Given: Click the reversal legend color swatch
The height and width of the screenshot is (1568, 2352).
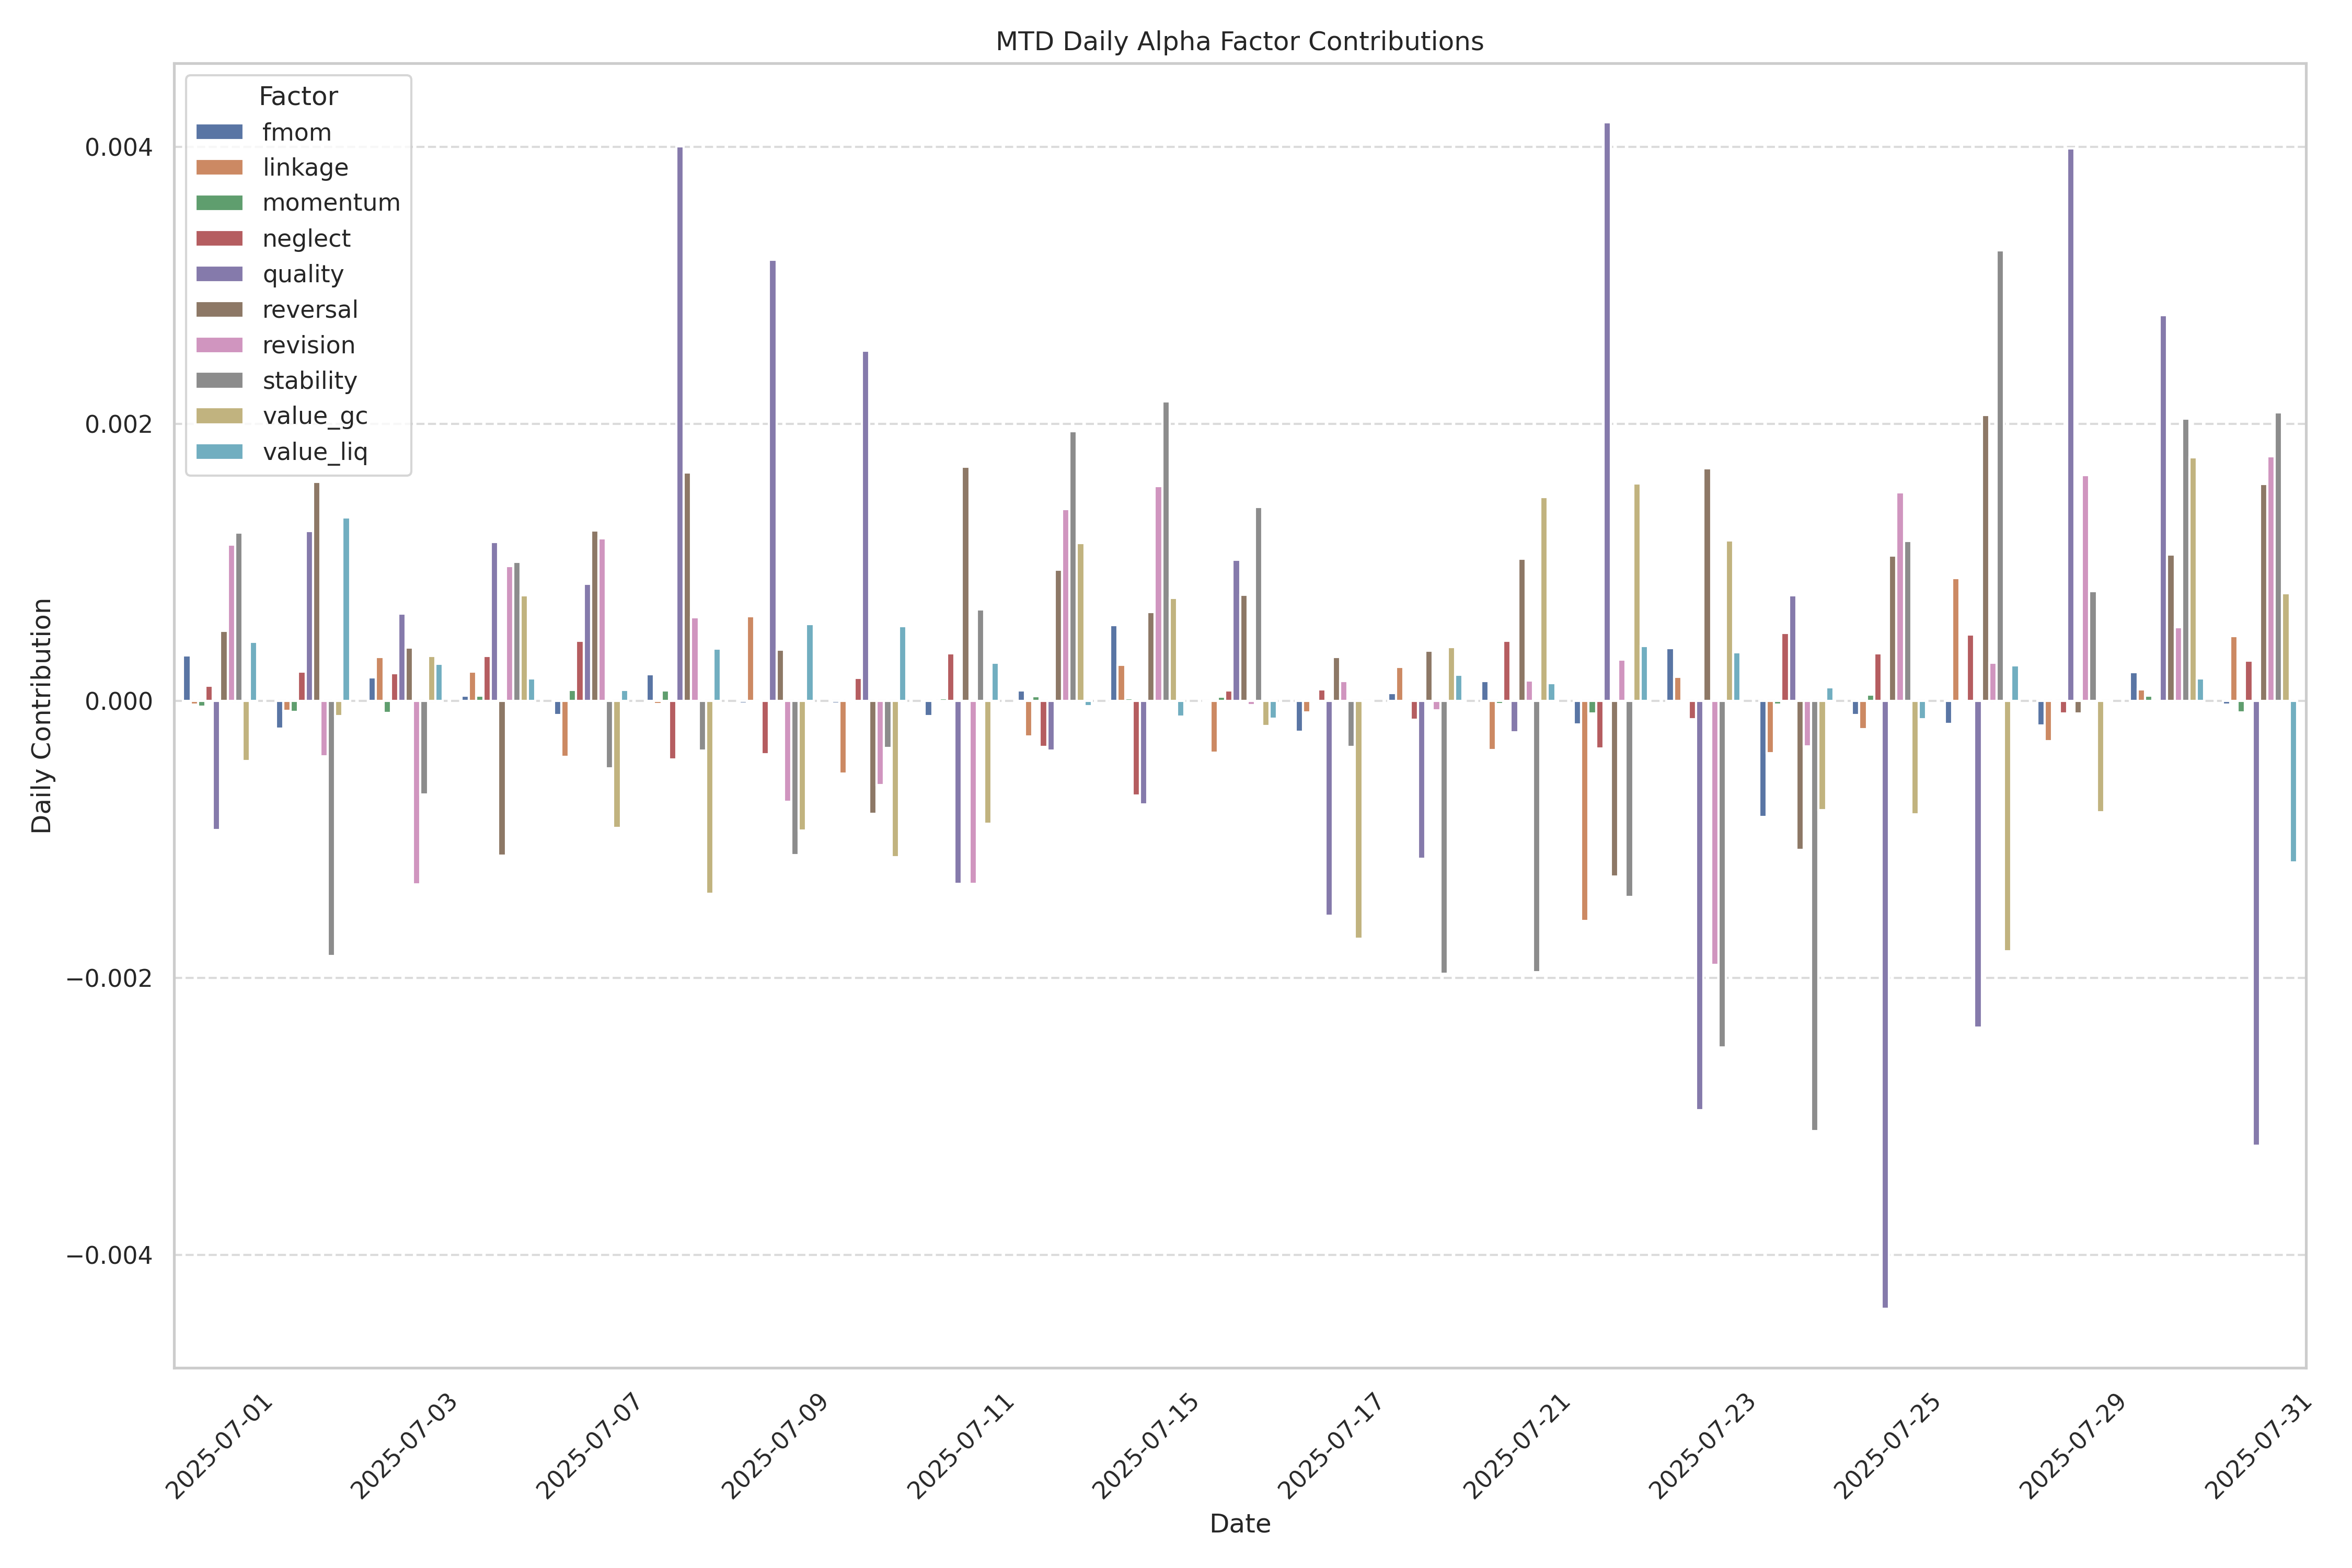Looking at the screenshot, I should (x=219, y=309).
